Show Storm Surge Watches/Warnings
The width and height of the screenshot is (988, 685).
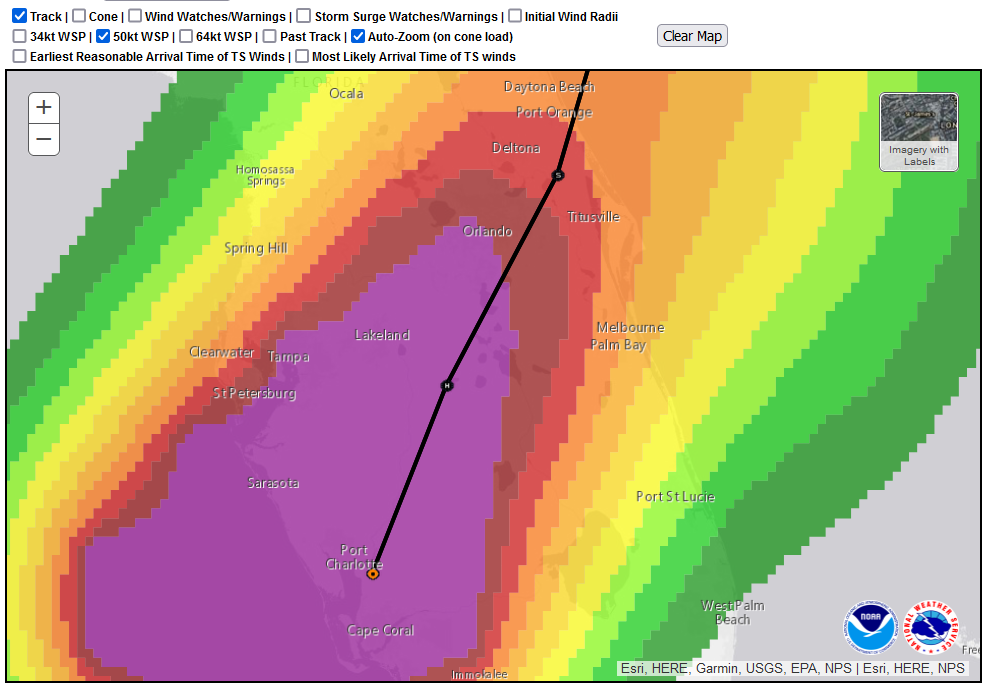coord(305,16)
